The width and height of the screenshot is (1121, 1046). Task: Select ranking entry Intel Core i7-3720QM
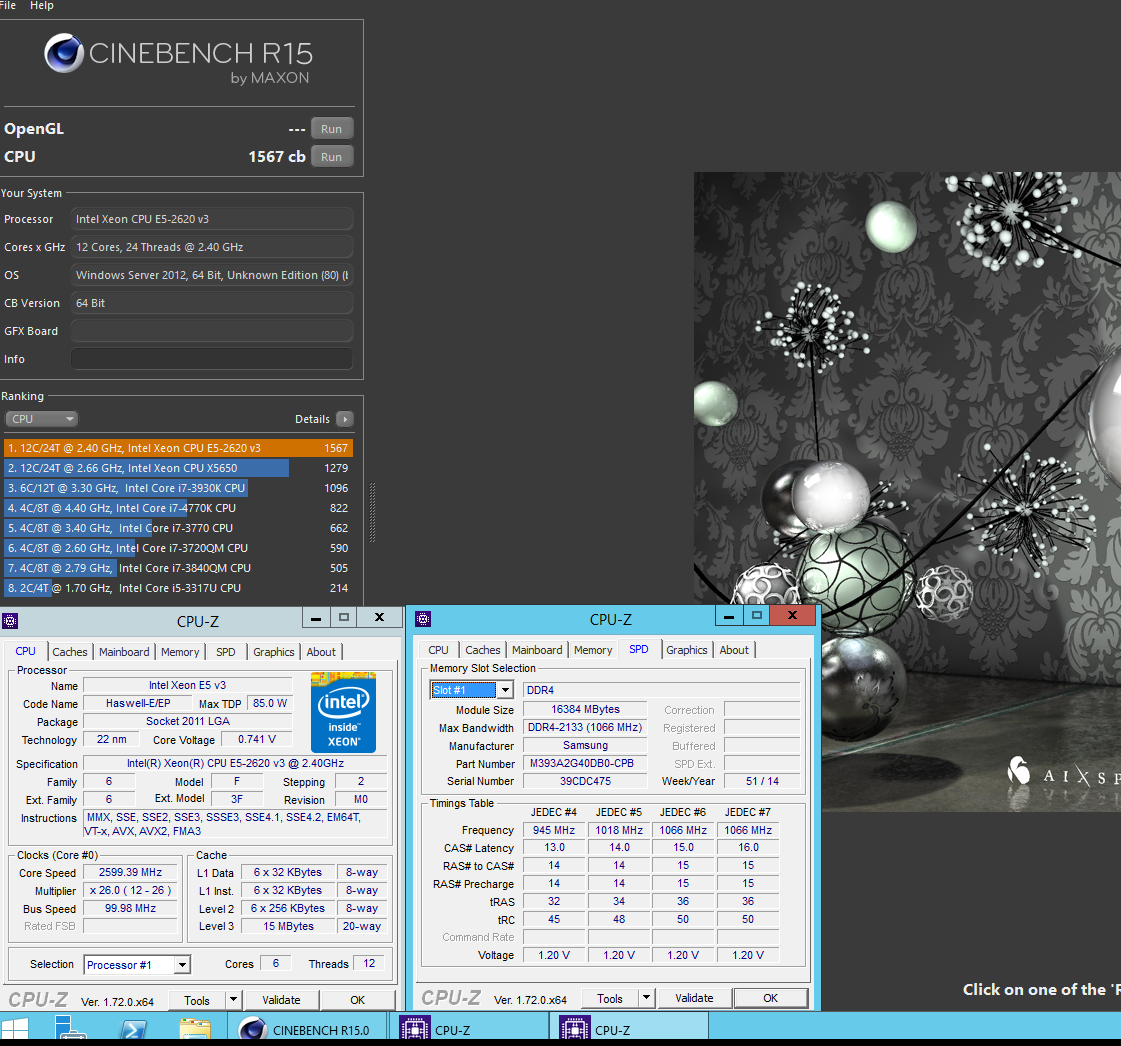[x=178, y=548]
